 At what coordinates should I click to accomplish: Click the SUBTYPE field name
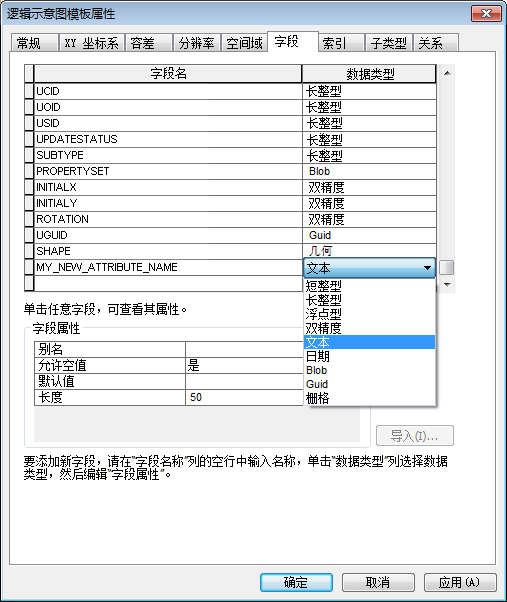(168, 155)
